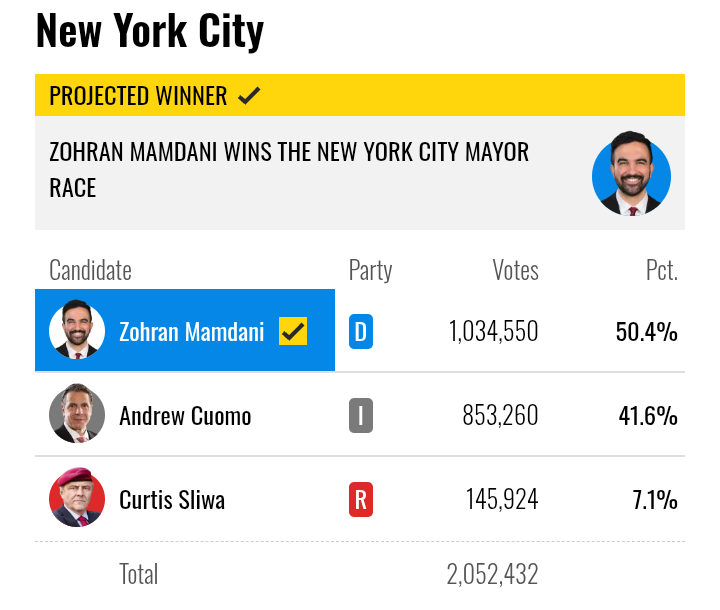Click the Party column header
The width and height of the screenshot is (720, 610).
pyautogui.click(x=370, y=270)
